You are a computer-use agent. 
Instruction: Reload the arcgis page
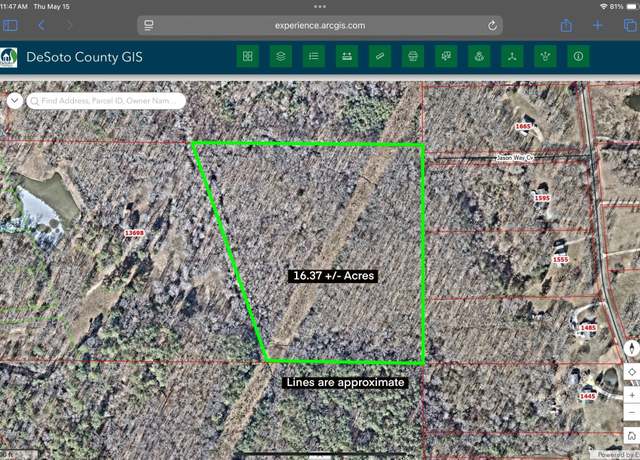tap(492, 26)
